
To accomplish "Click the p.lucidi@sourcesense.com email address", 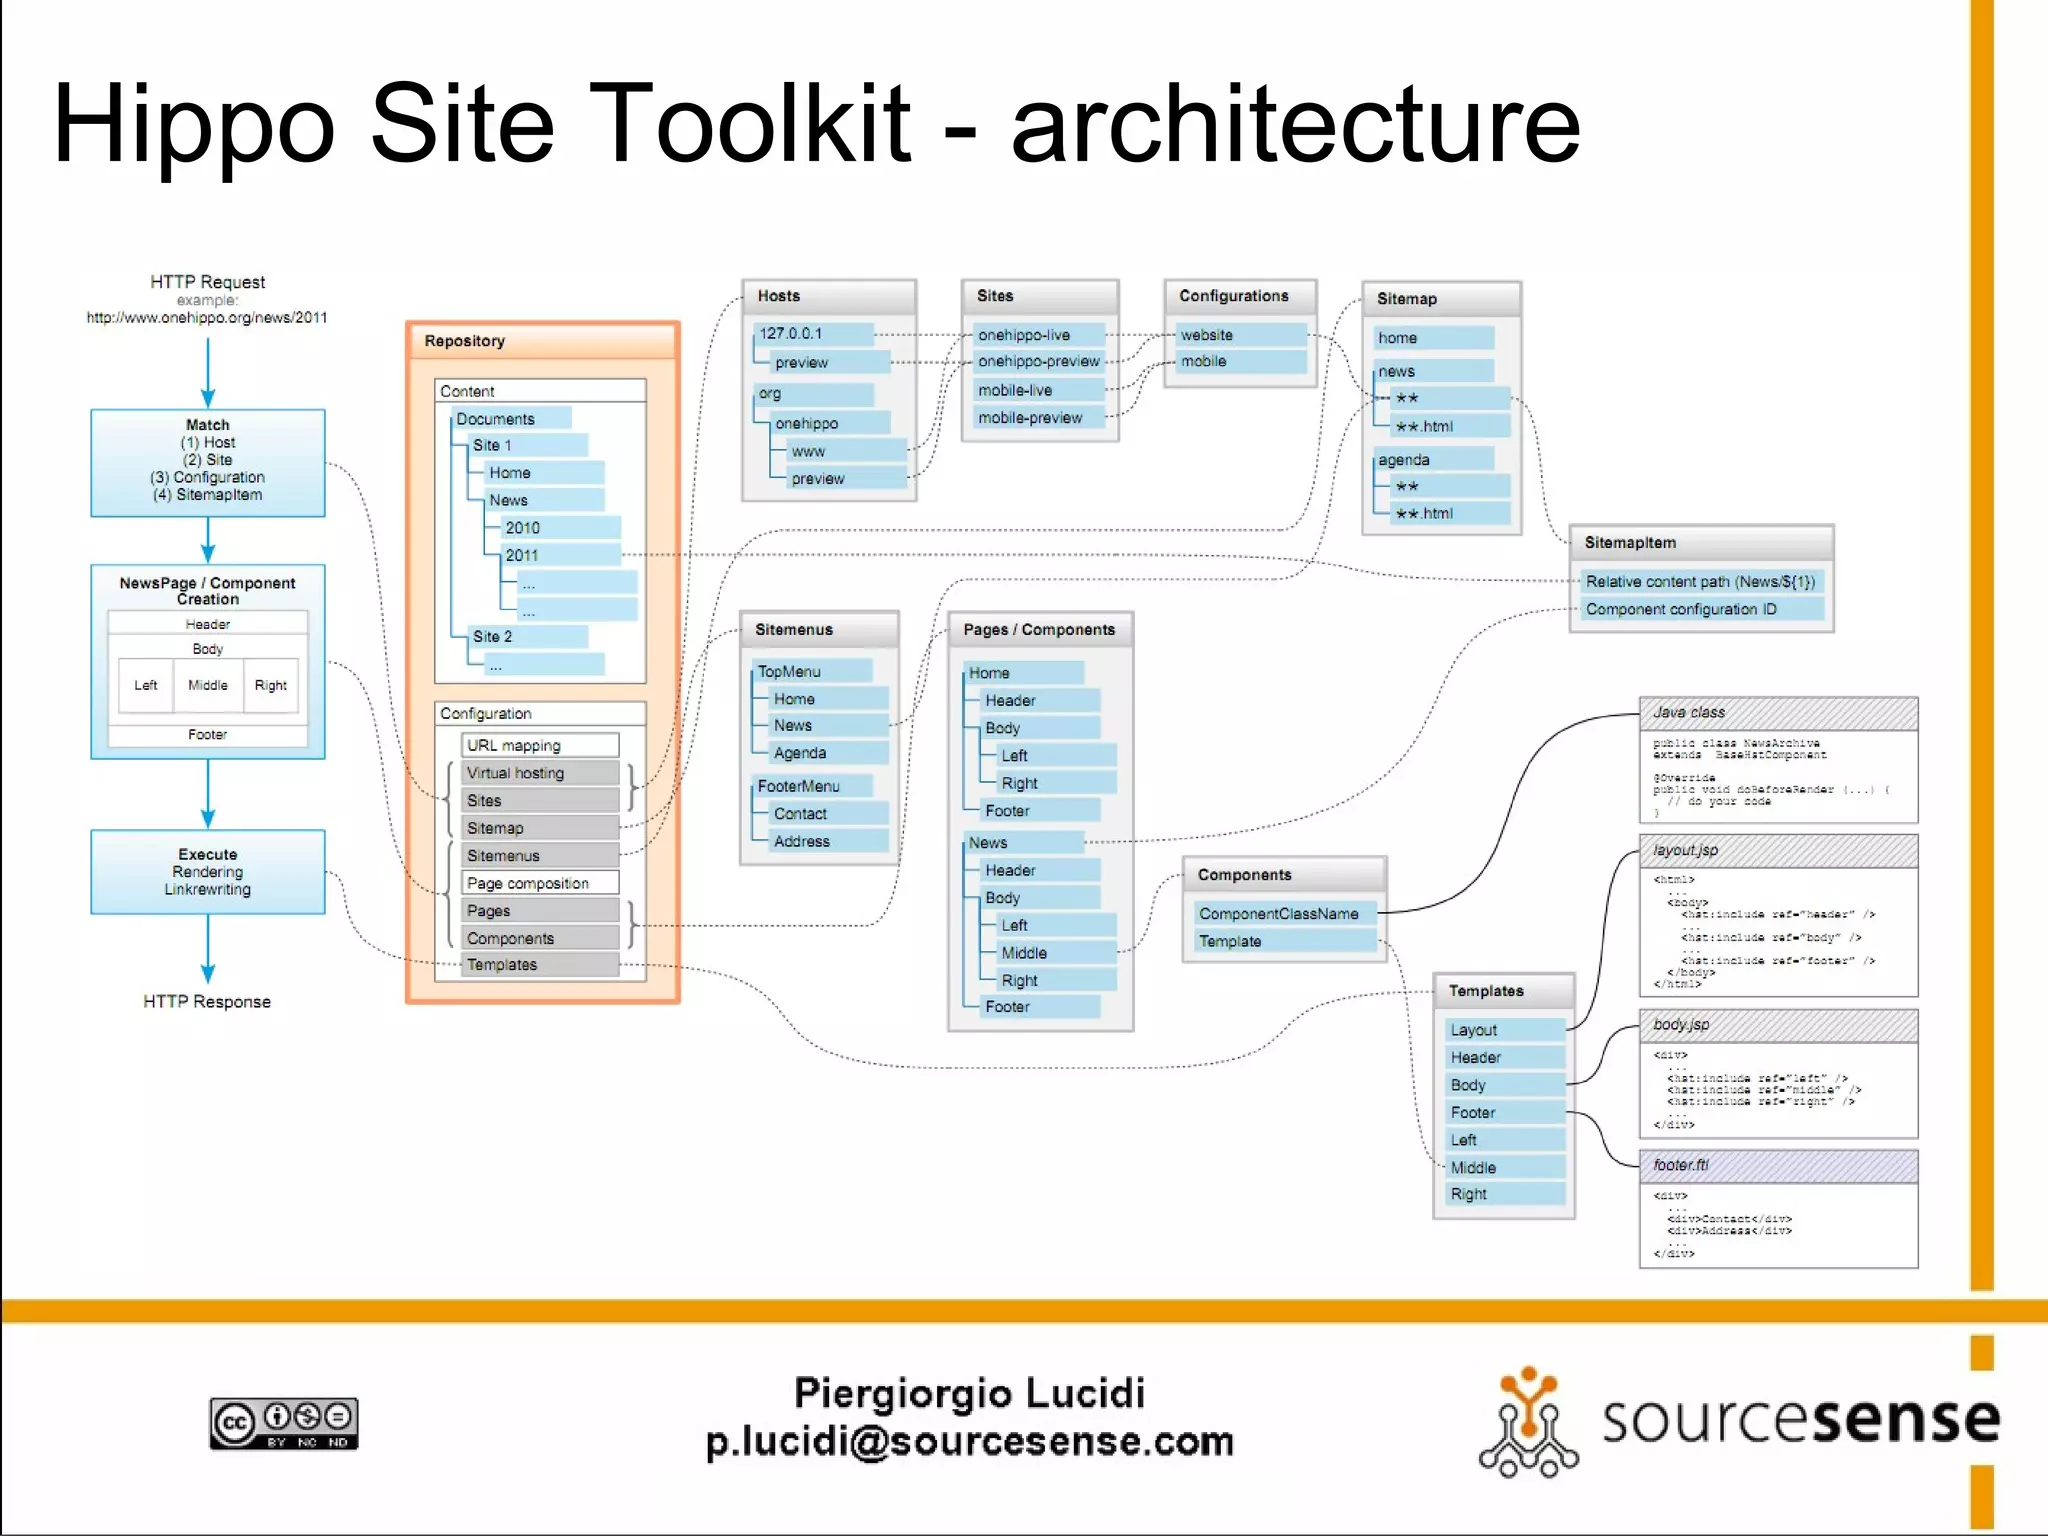I will (x=969, y=1442).
